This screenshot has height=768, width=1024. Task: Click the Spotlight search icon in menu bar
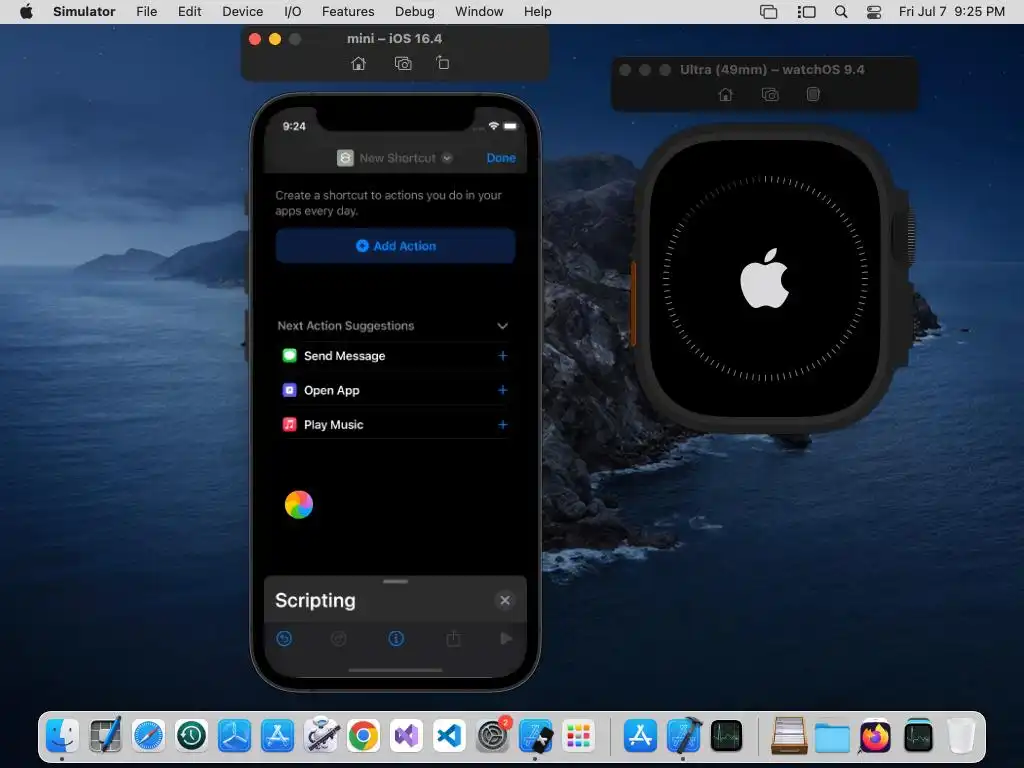click(x=841, y=12)
